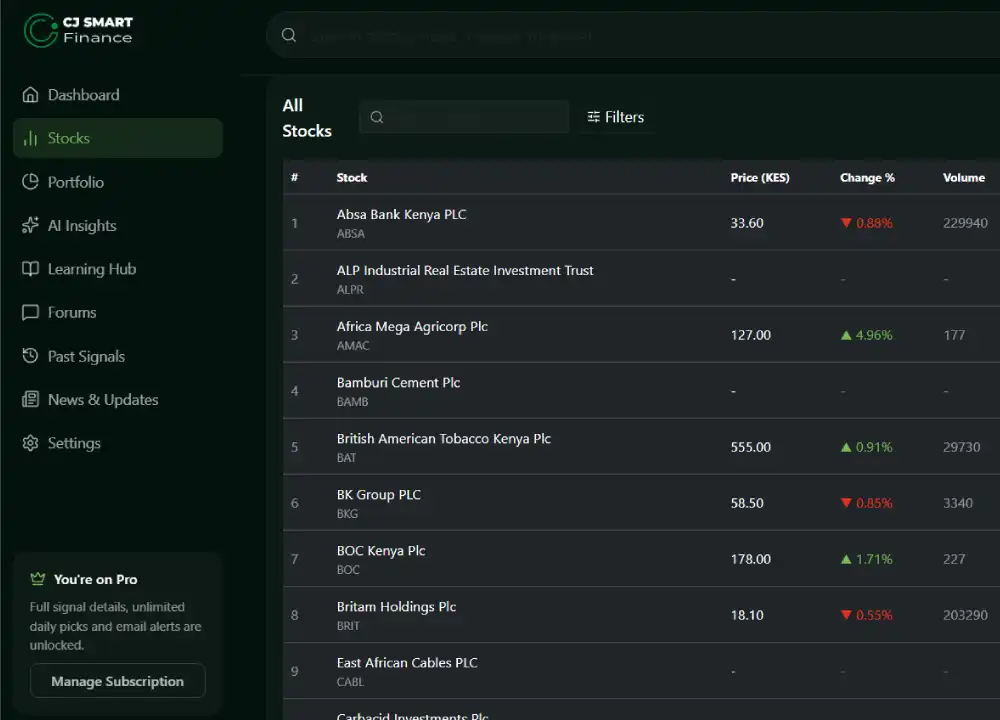This screenshot has width=1000, height=720.
Task: Open Forums in the sidebar
Action: pos(118,312)
